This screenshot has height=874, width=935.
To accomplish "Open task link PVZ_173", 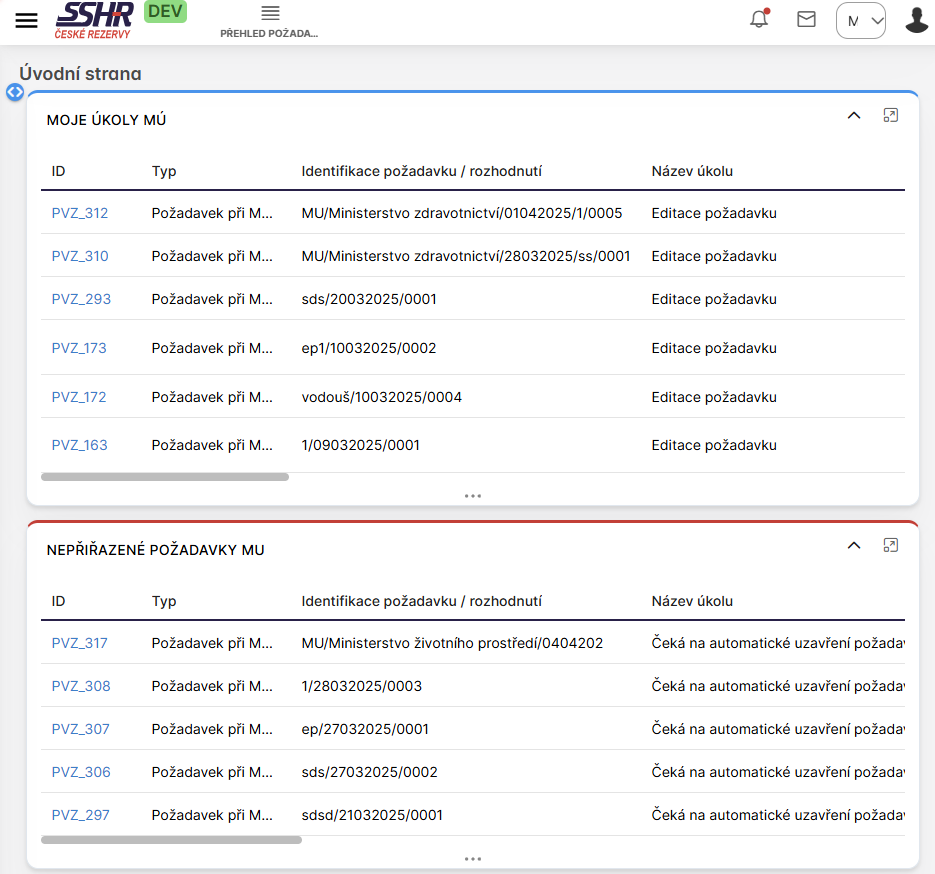I will click(79, 348).
